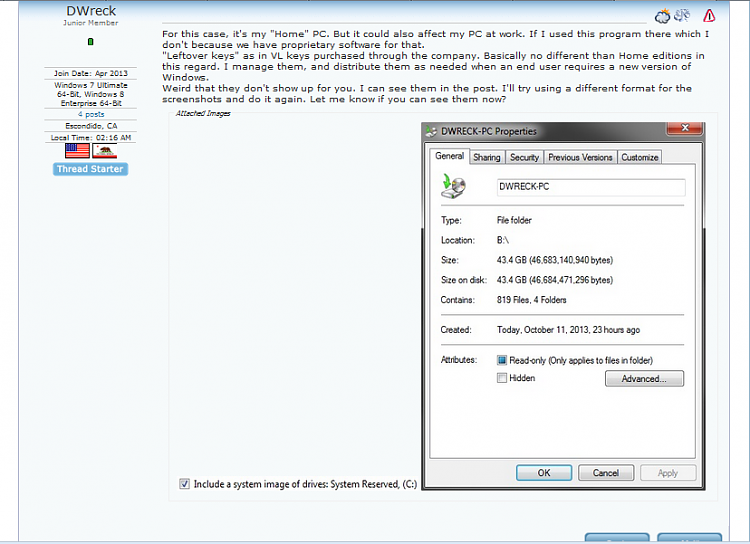
Task: Click the Windows 7 Ultimate system spec text
Action: tap(91, 94)
